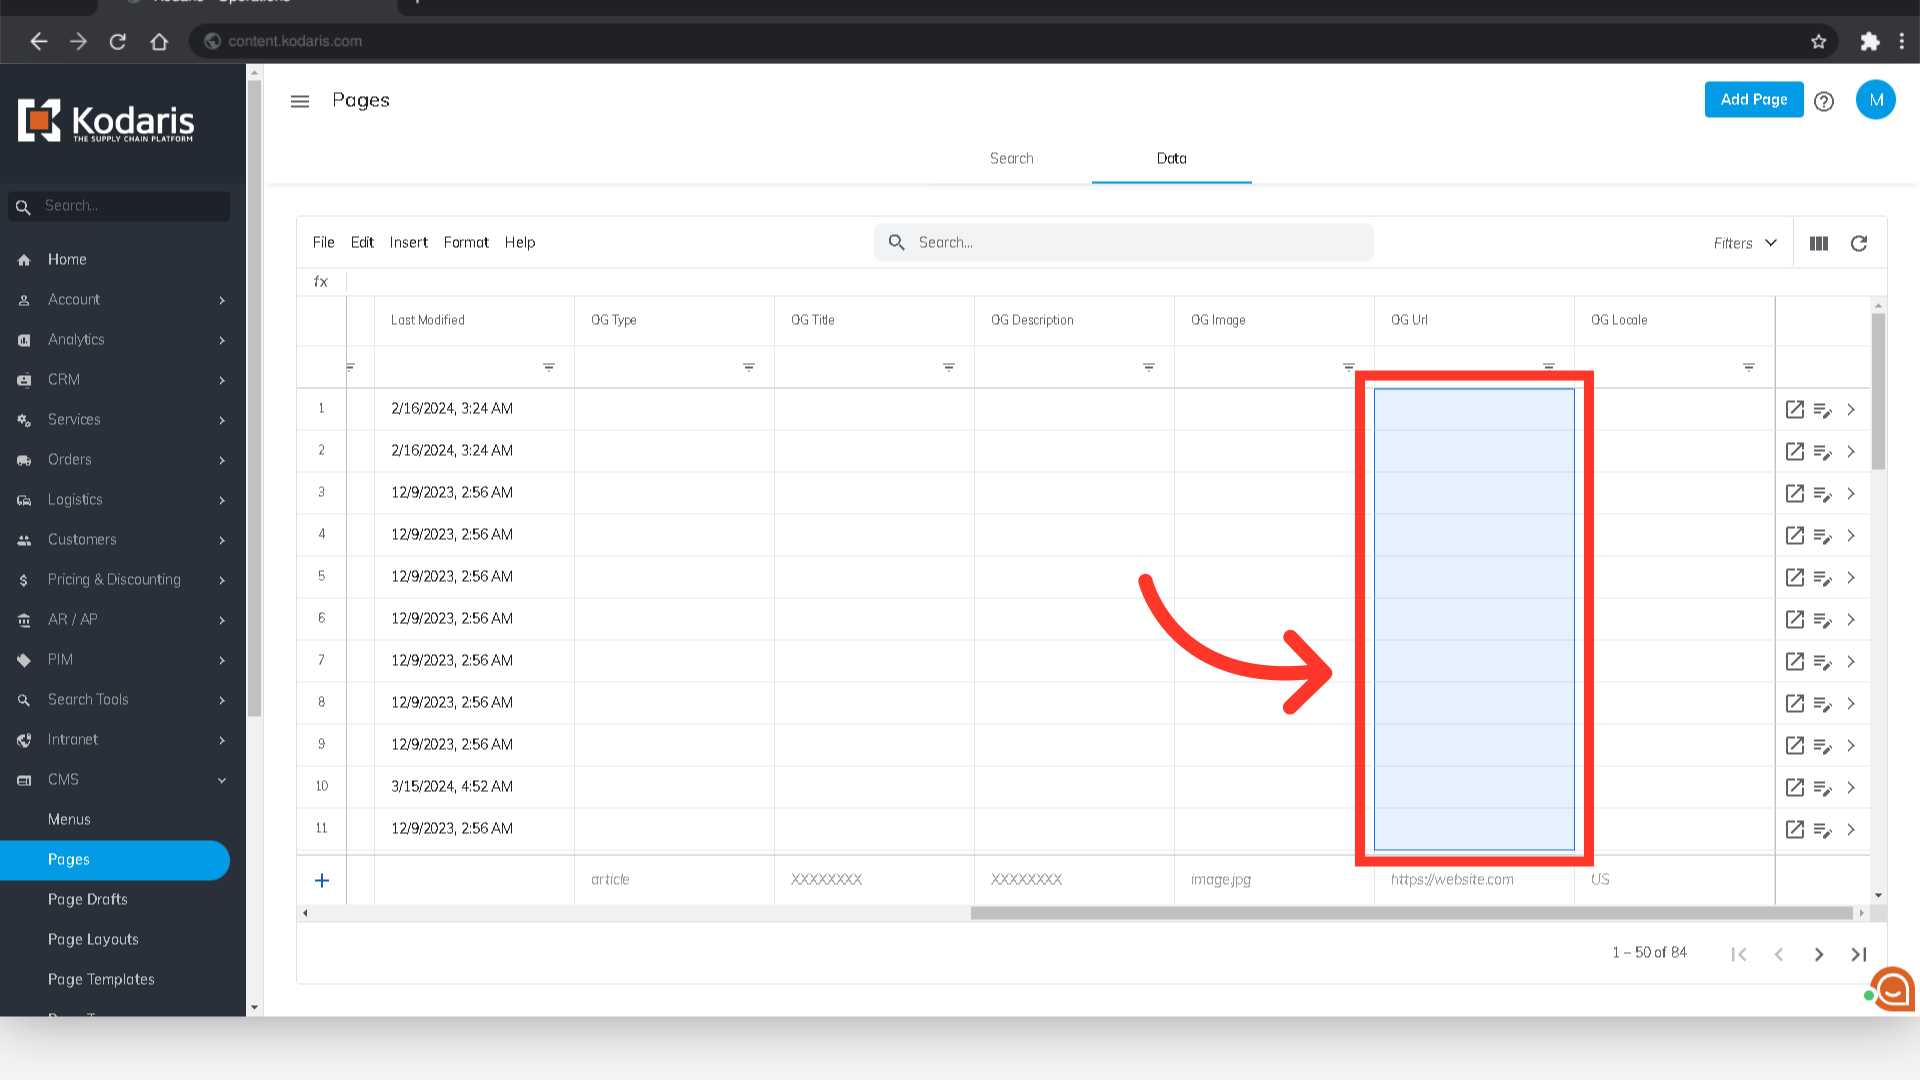Open row 1 in new window icon
This screenshot has width=1920, height=1080.
pos(1795,409)
